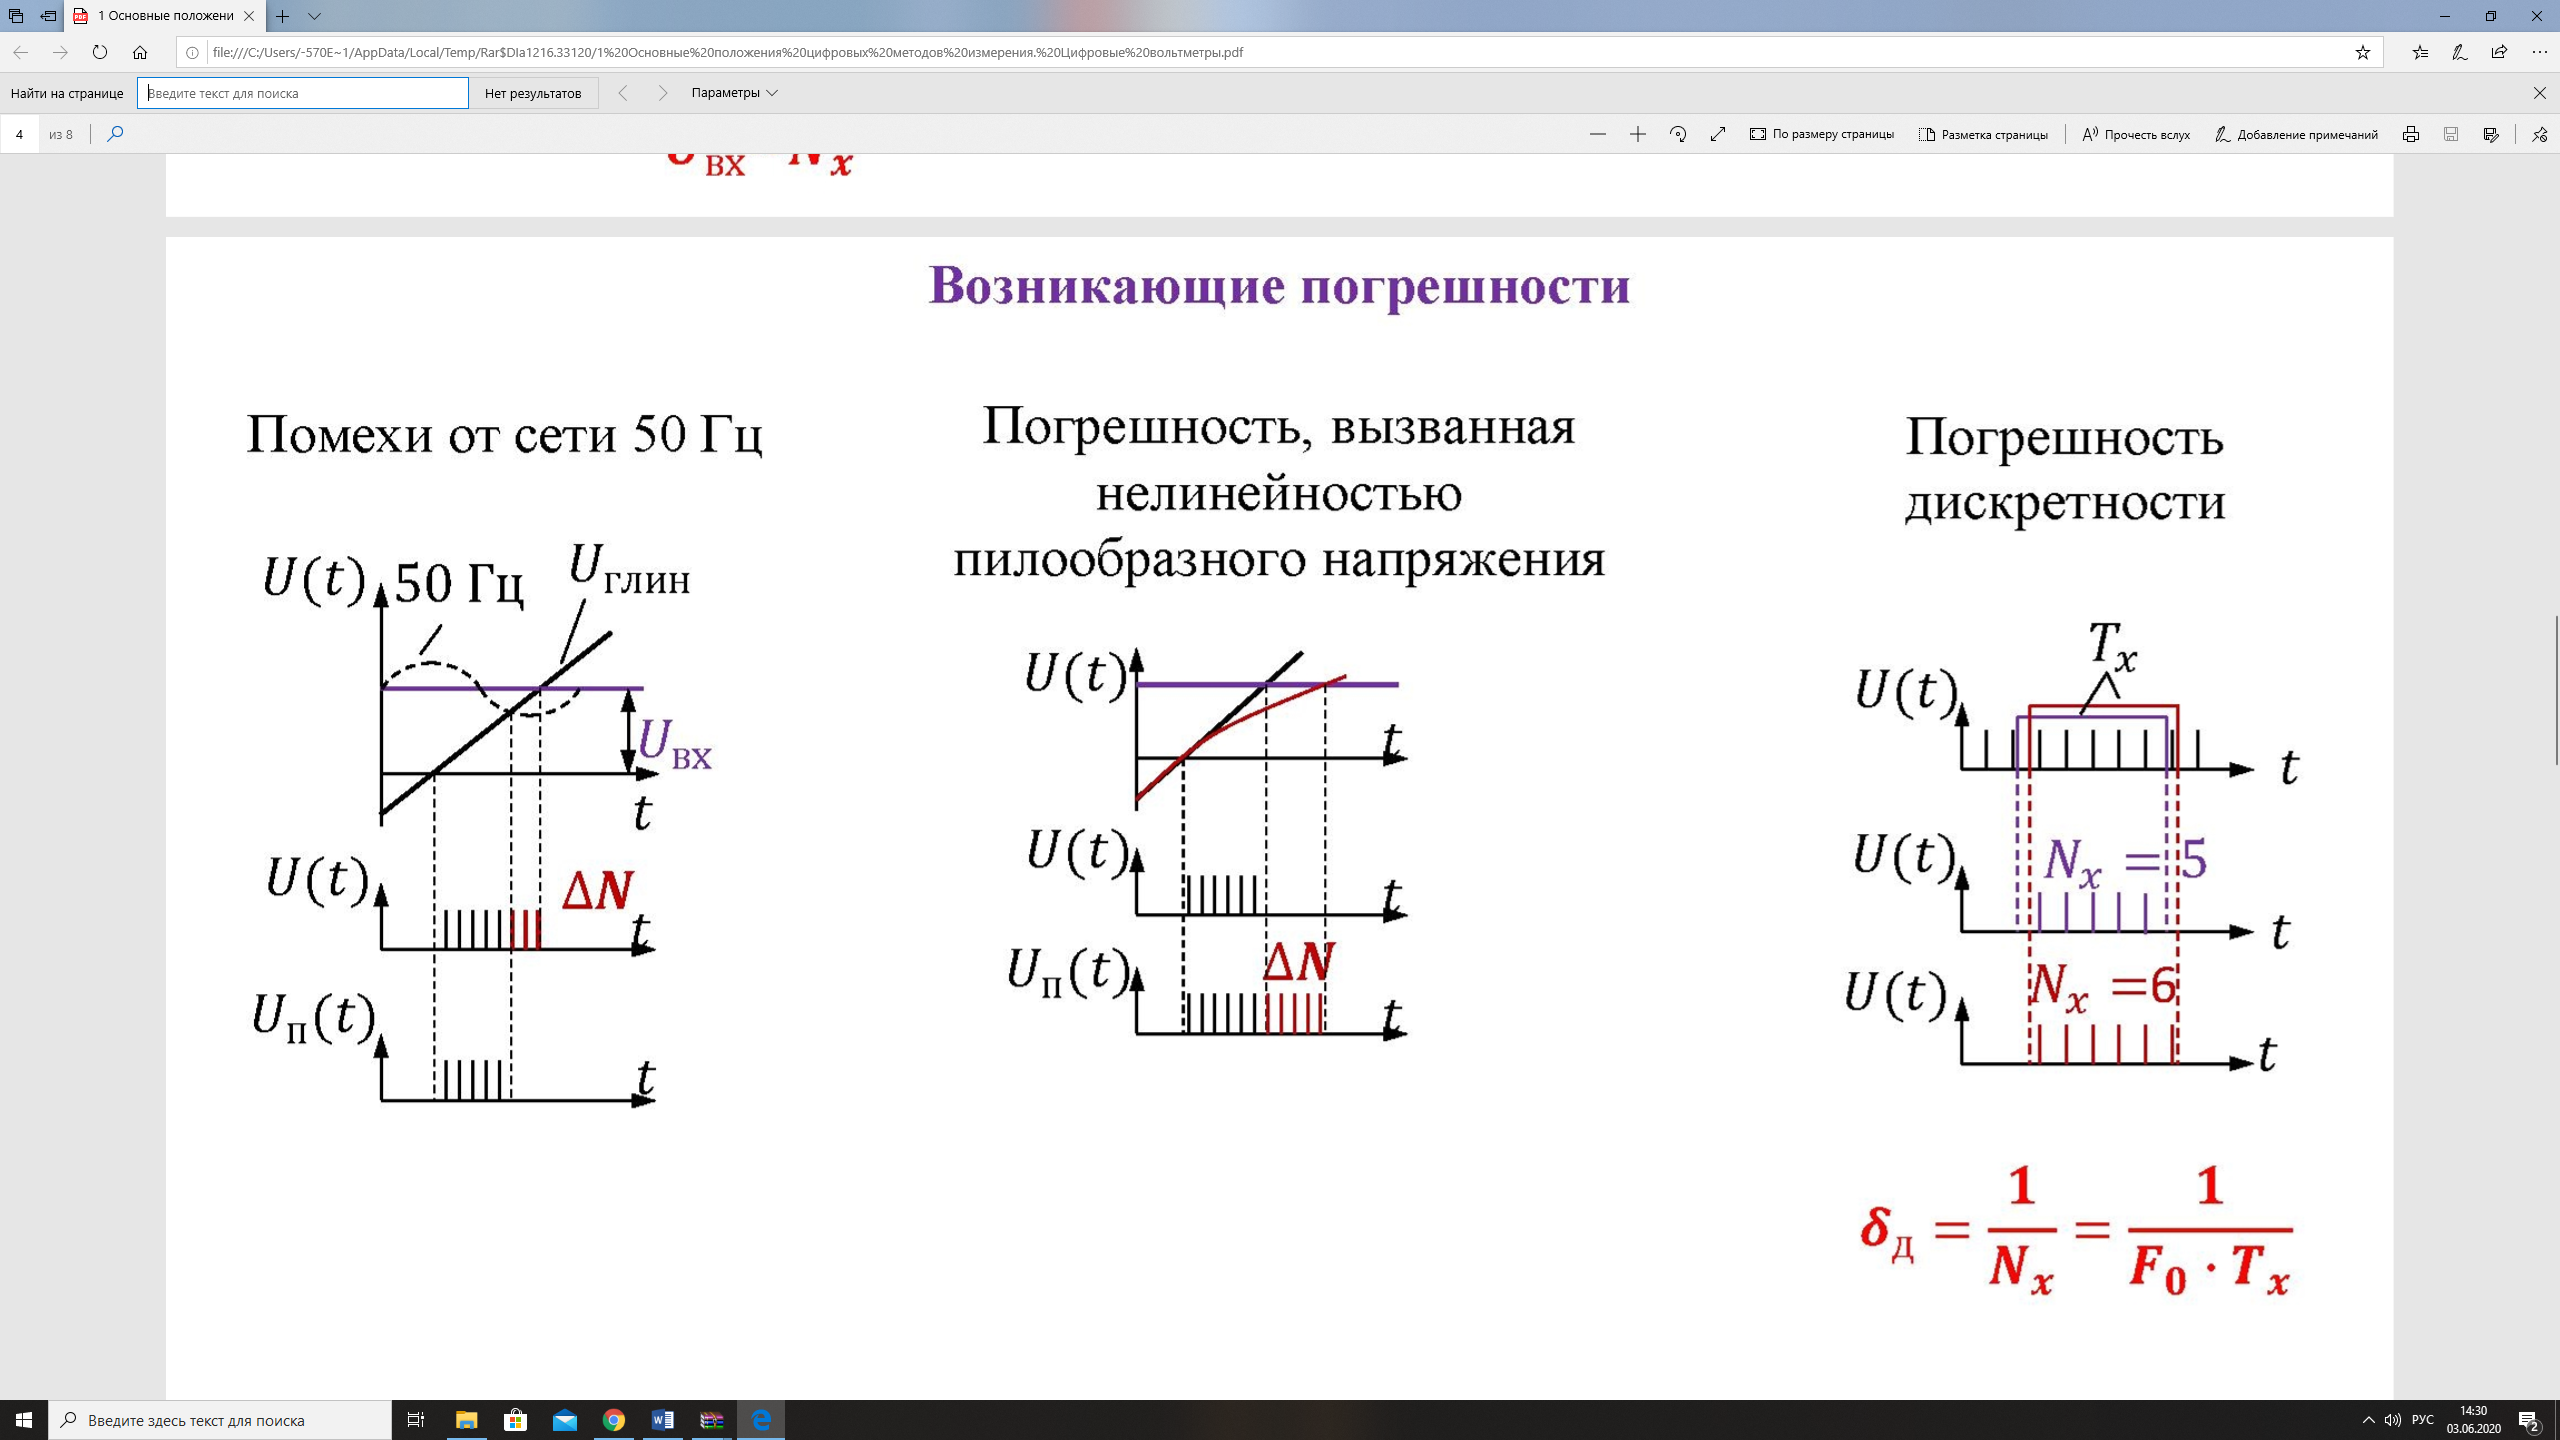Click the browser Forward arrow
Screen dimensions: 2560x1440
60,52
